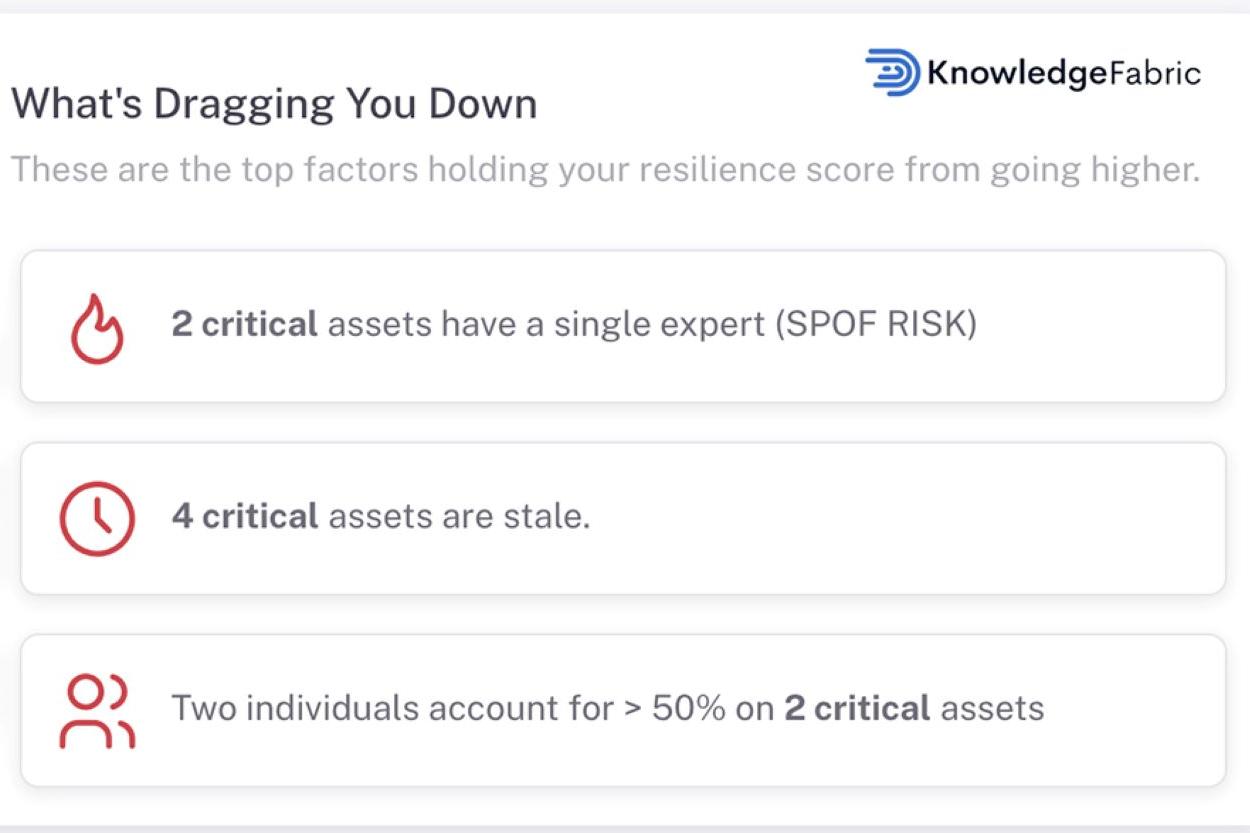This screenshot has width=1250, height=833.
Task: Click the resilience score subtitle description
Action: point(605,169)
